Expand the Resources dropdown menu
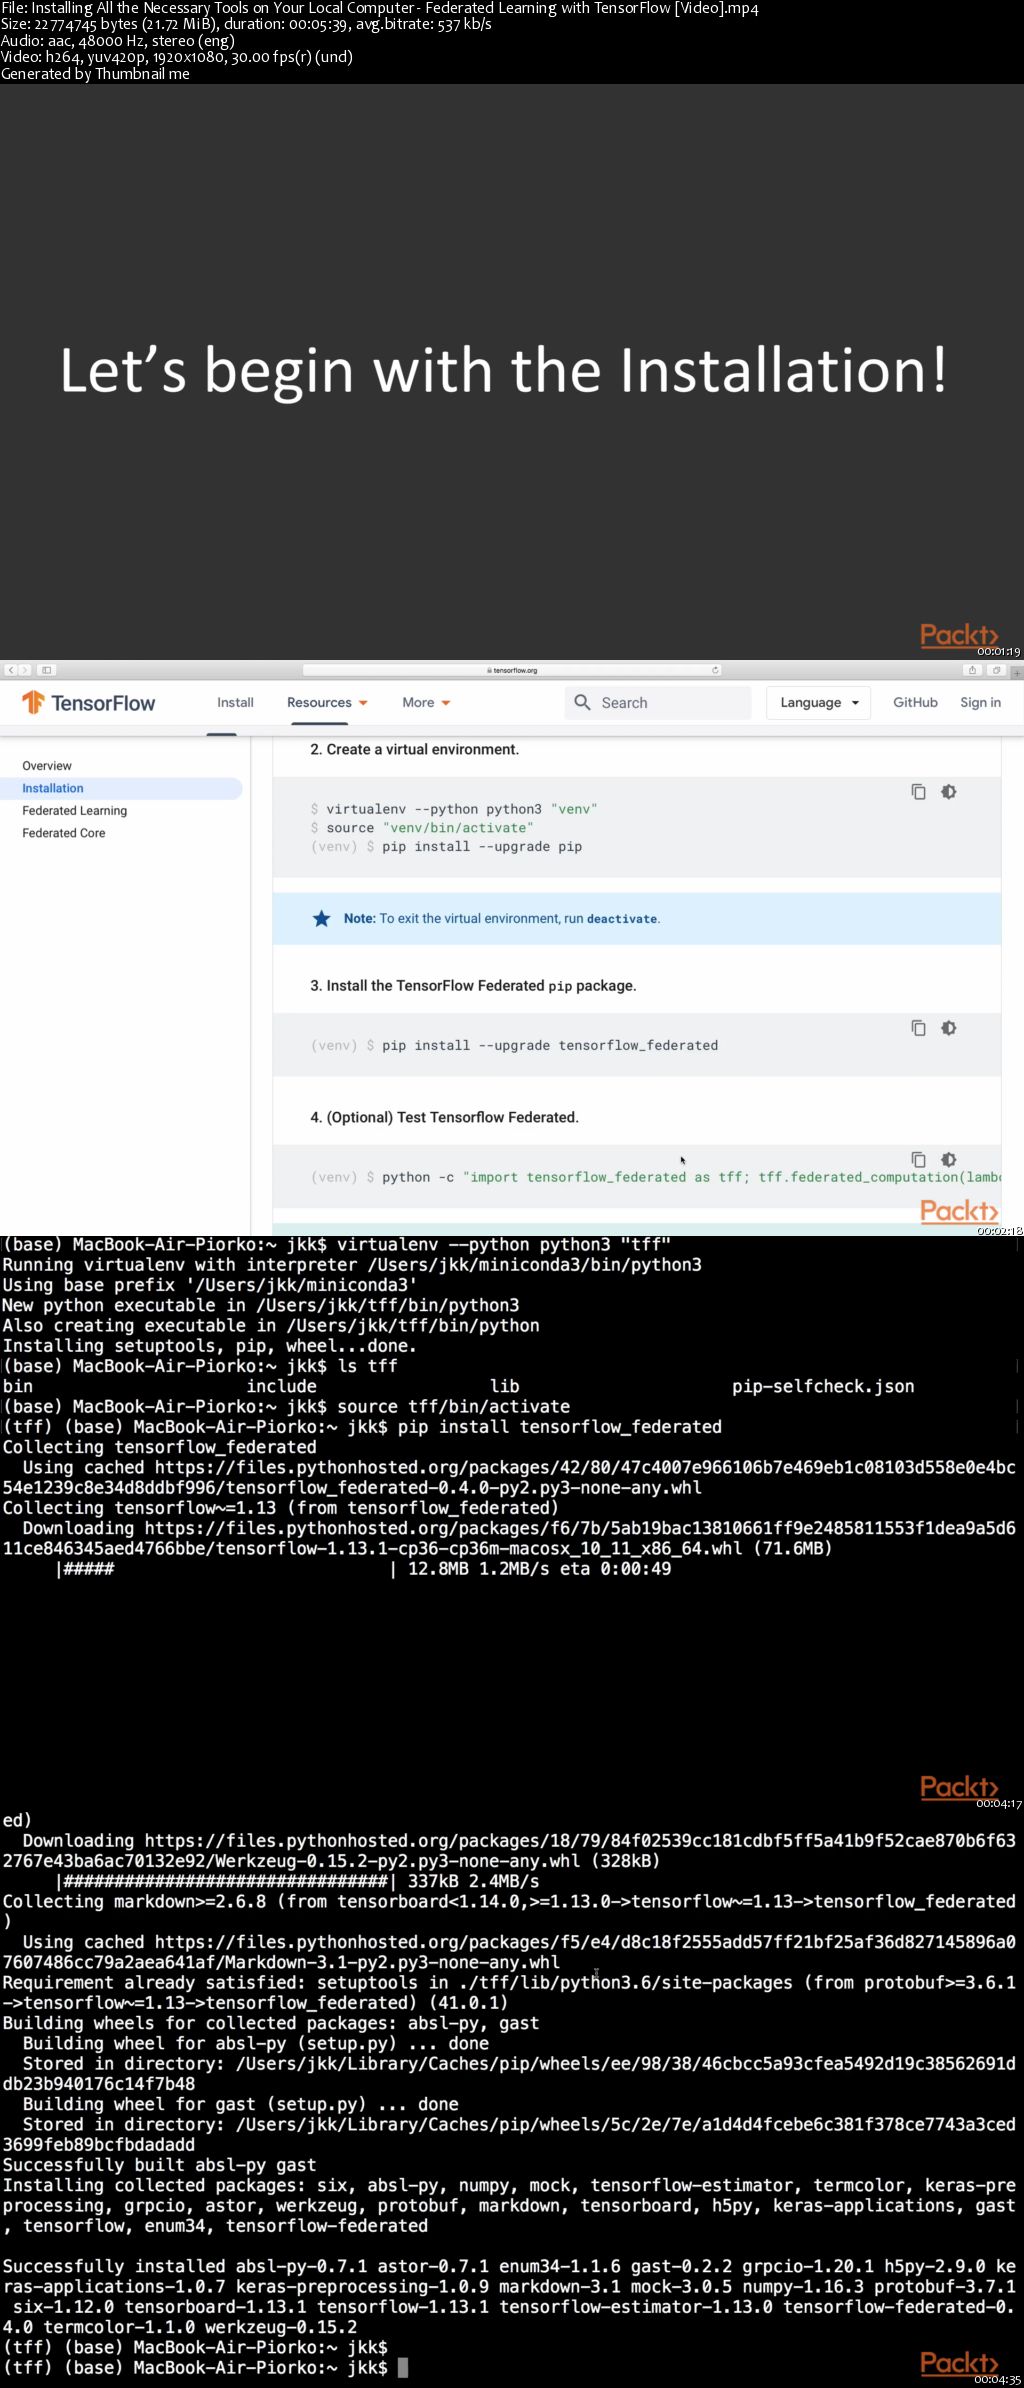This screenshot has width=1024, height=2388. tap(327, 703)
